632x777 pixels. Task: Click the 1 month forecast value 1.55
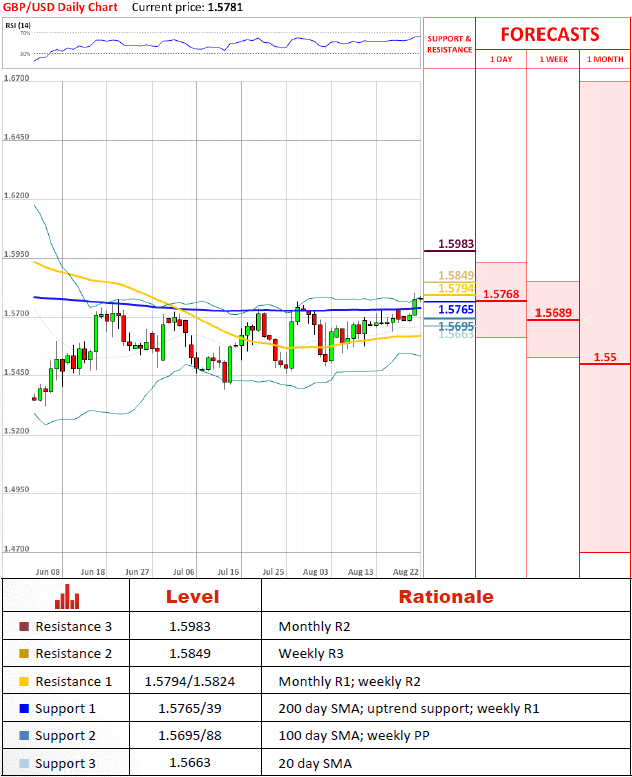click(x=605, y=357)
